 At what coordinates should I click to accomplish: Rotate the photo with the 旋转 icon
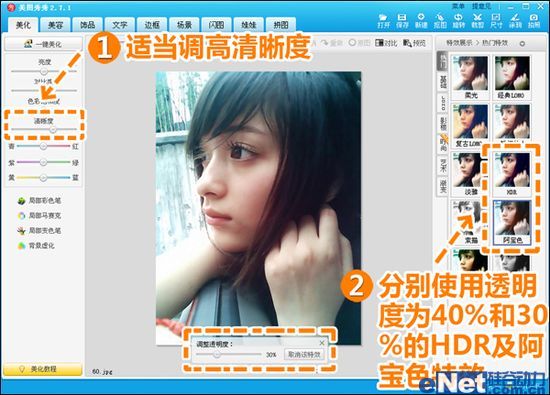pyautogui.click(x=458, y=21)
